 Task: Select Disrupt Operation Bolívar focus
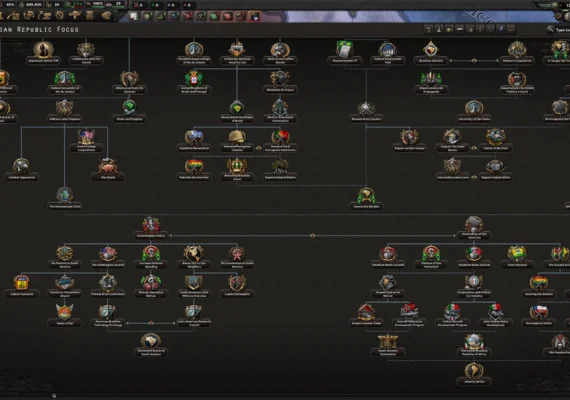(150, 287)
